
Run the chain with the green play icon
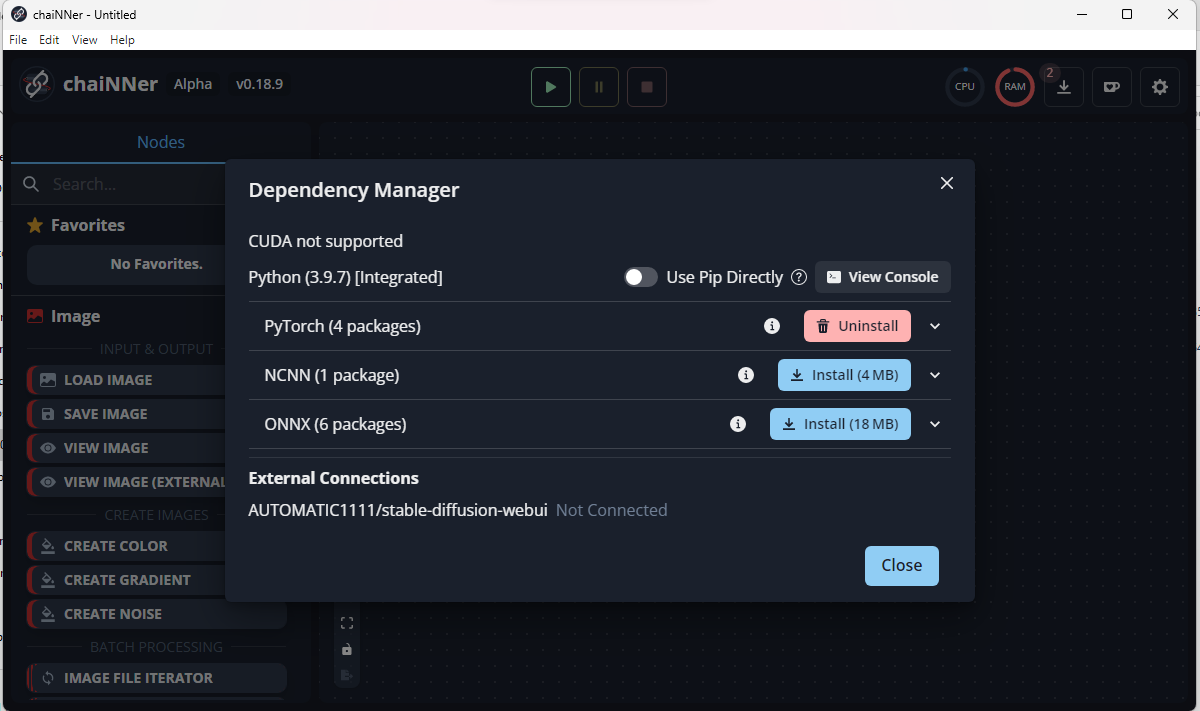point(550,87)
